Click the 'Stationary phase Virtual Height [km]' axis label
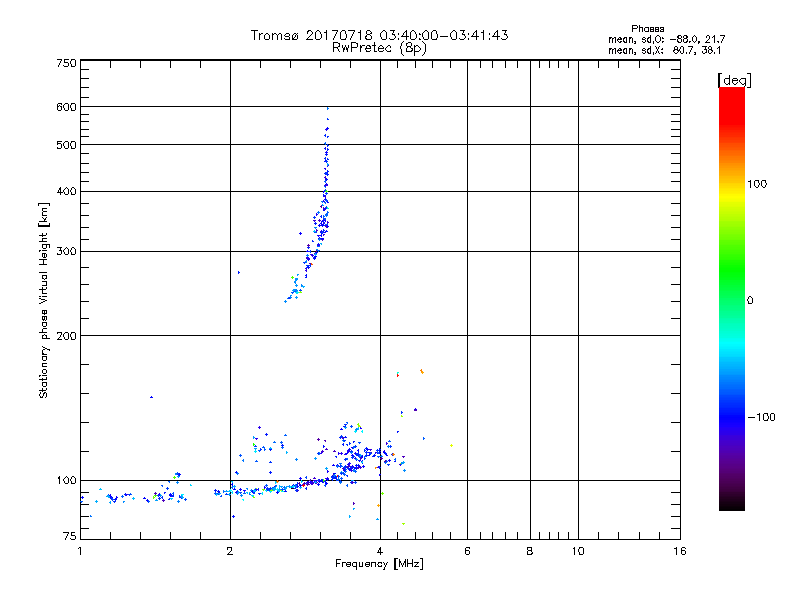Screen dimensions: 800x600 pyautogui.click(x=44, y=301)
